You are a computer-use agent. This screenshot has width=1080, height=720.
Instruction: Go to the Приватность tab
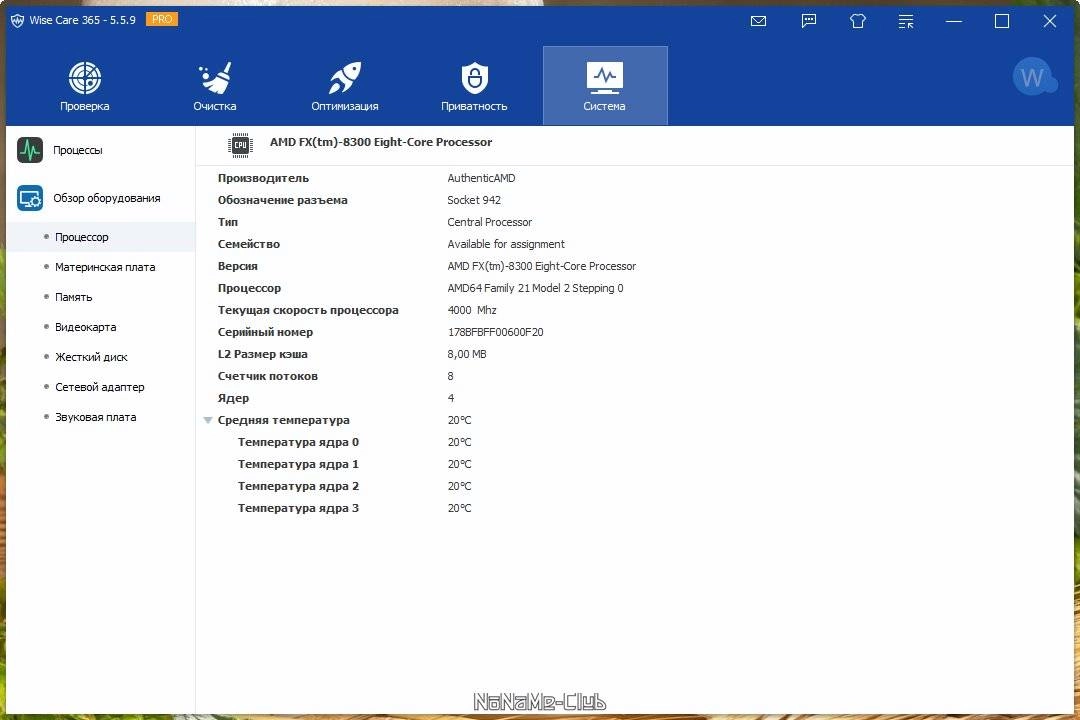tap(474, 86)
